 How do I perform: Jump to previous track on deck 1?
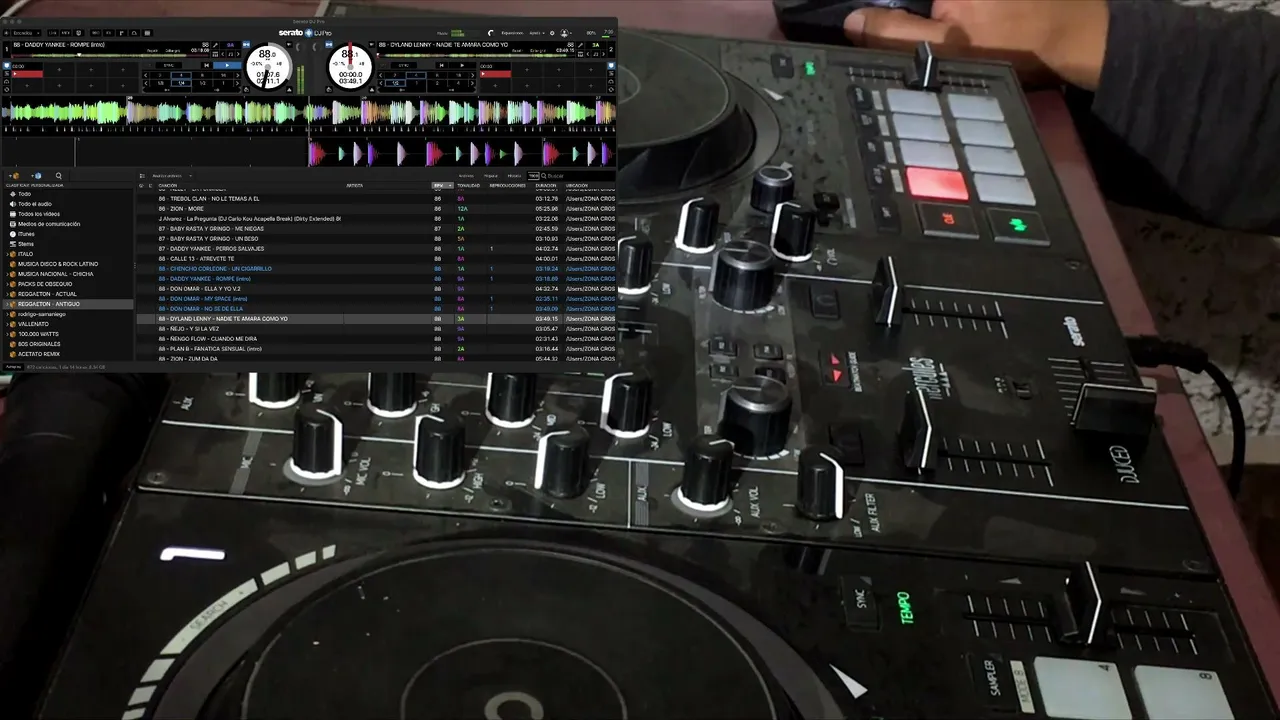click(206, 65)
